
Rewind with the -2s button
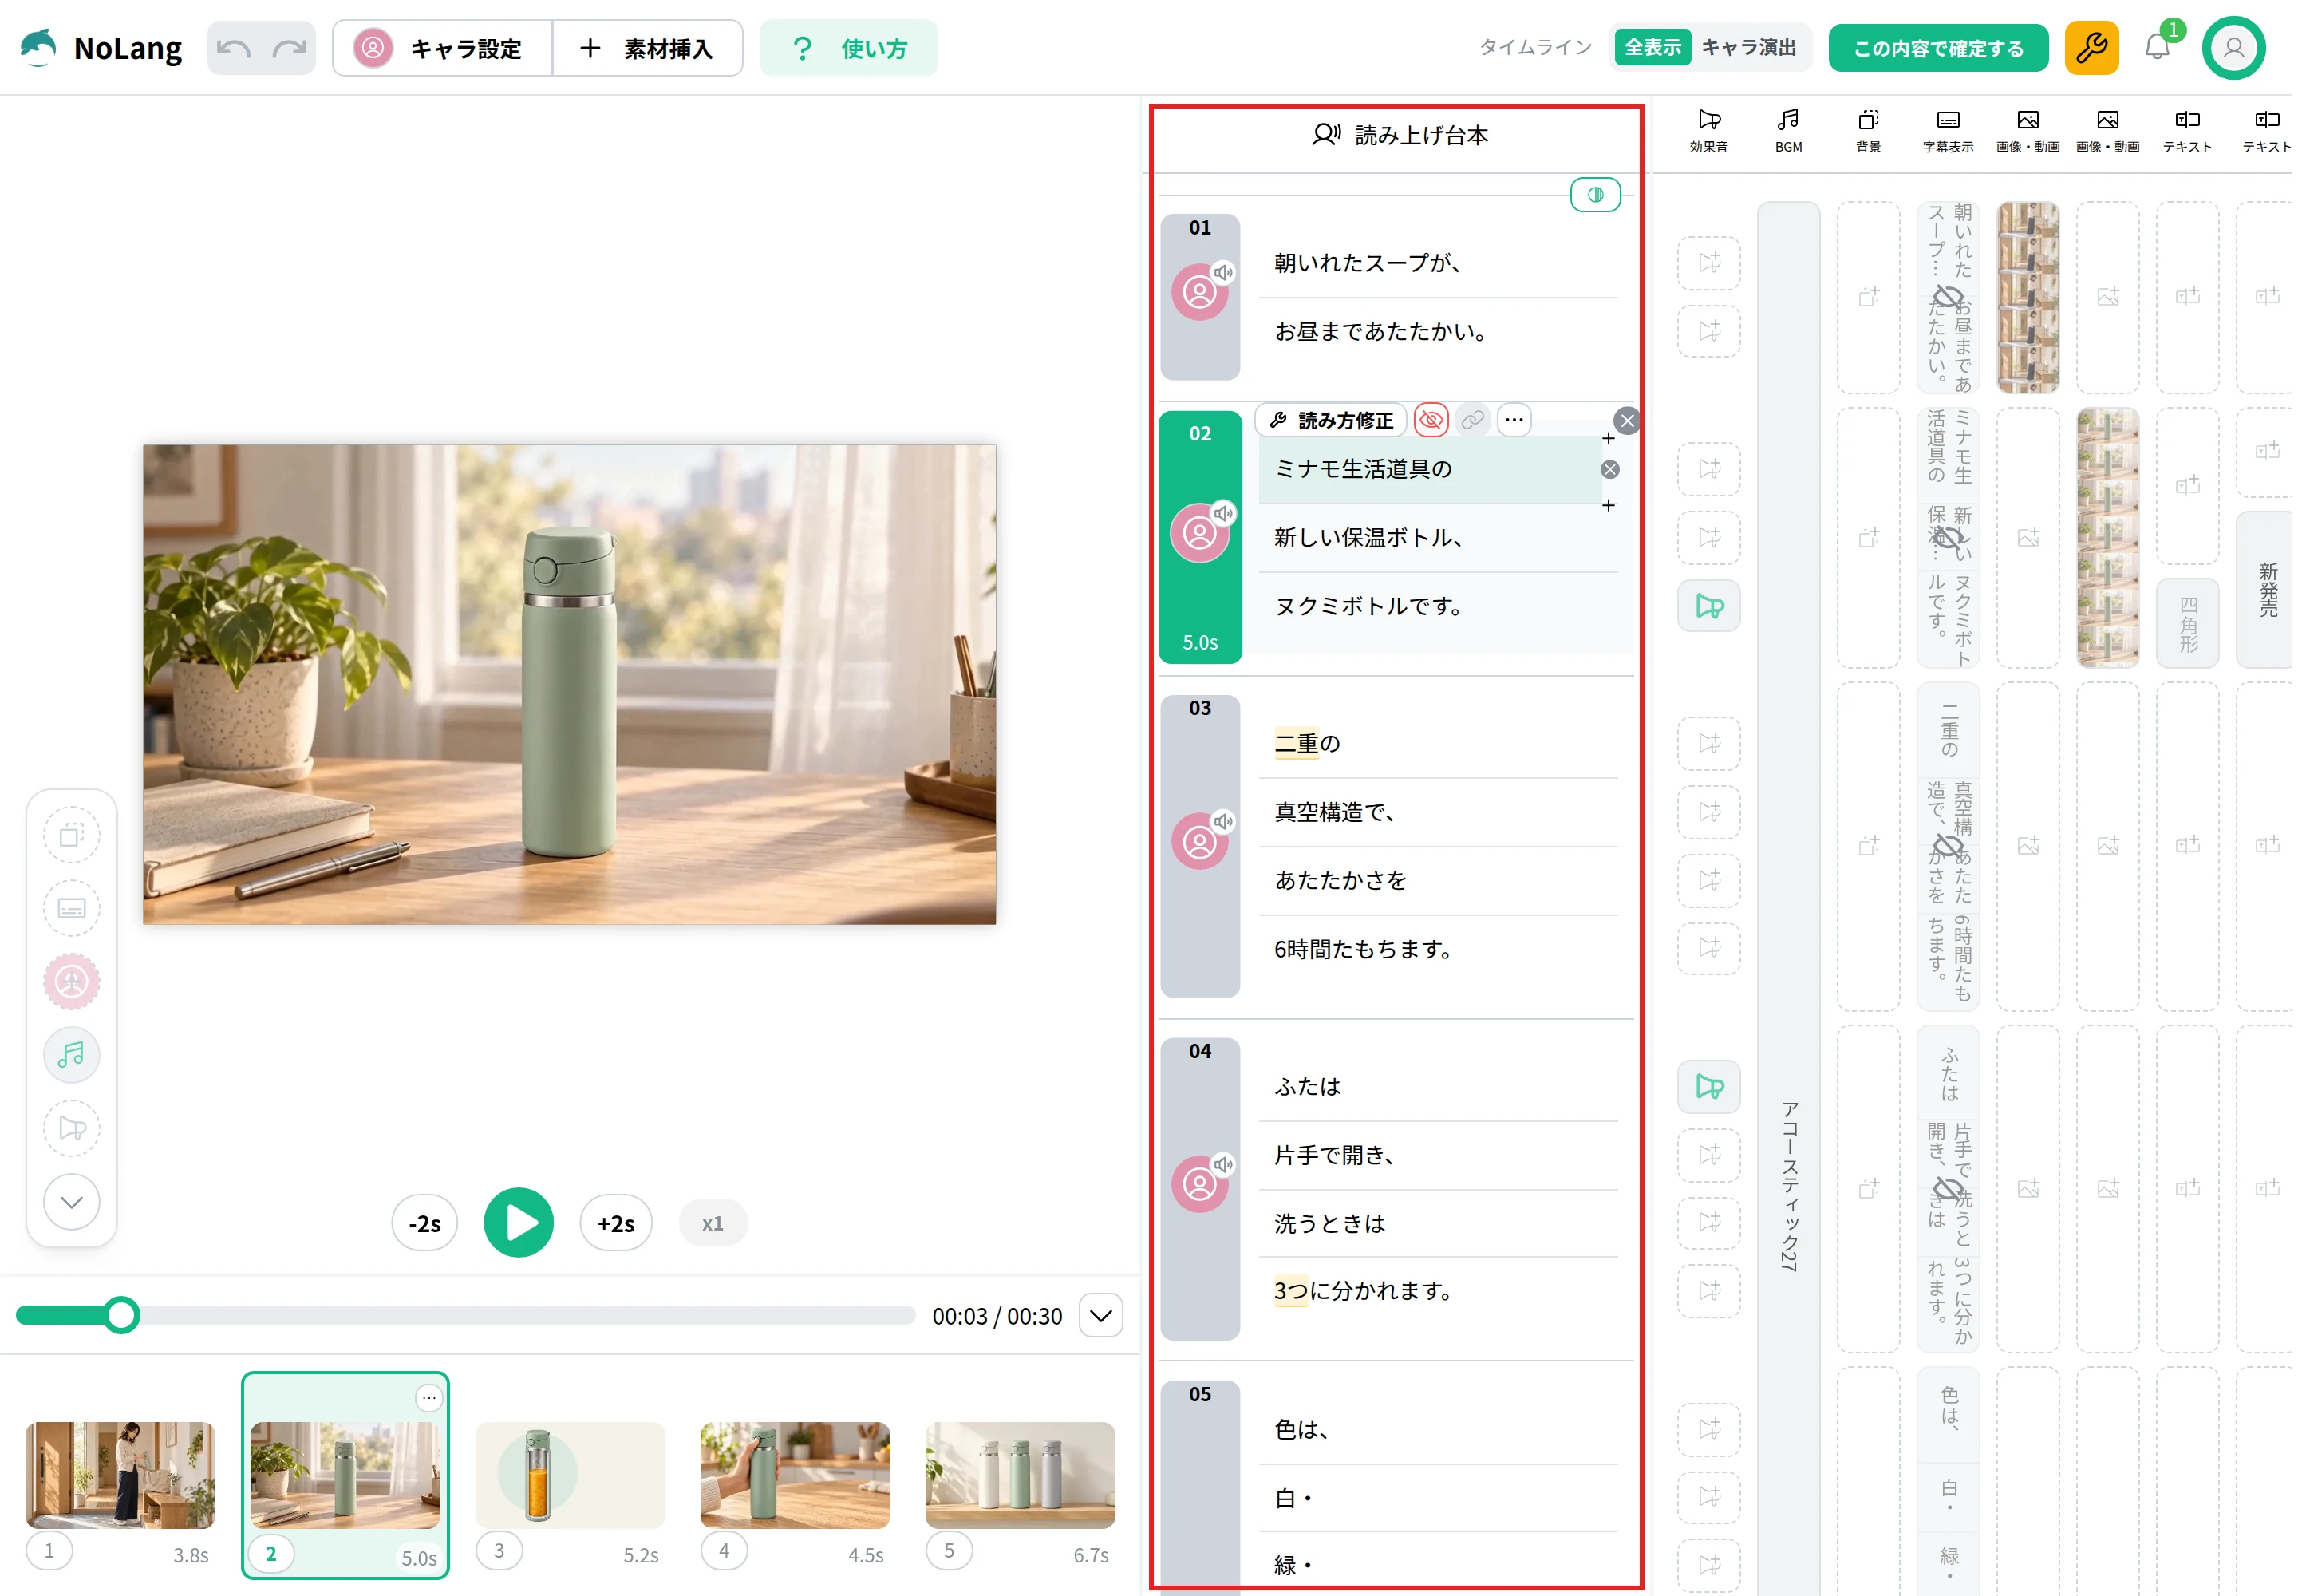click(x=424, y=1223)
